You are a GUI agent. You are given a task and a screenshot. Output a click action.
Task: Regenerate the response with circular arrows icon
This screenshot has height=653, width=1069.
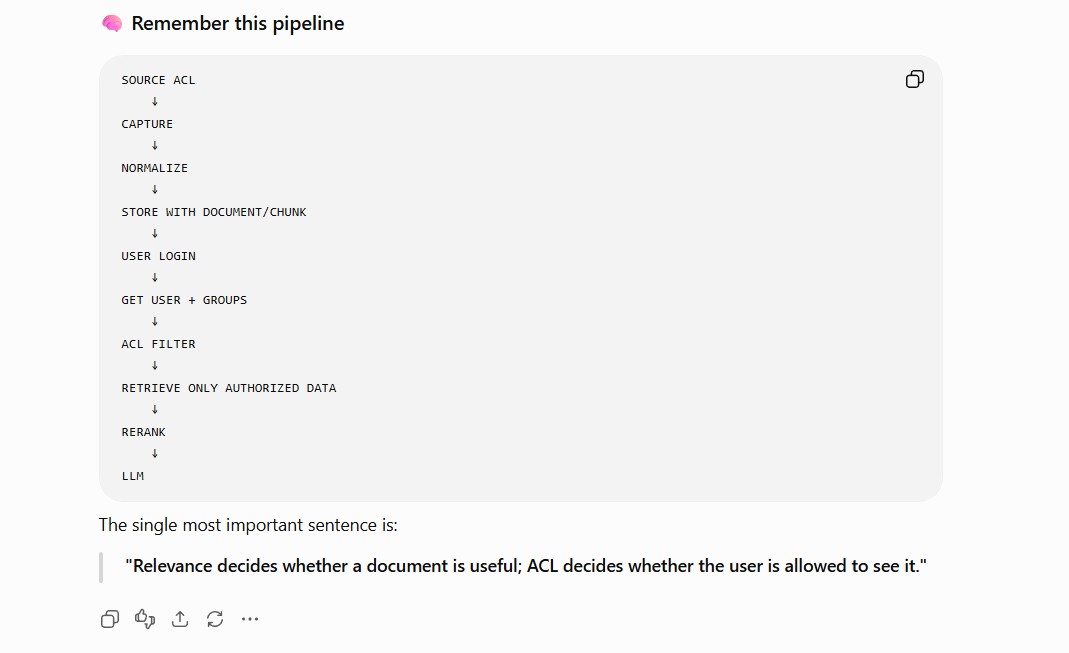click(x=215, y=619)
